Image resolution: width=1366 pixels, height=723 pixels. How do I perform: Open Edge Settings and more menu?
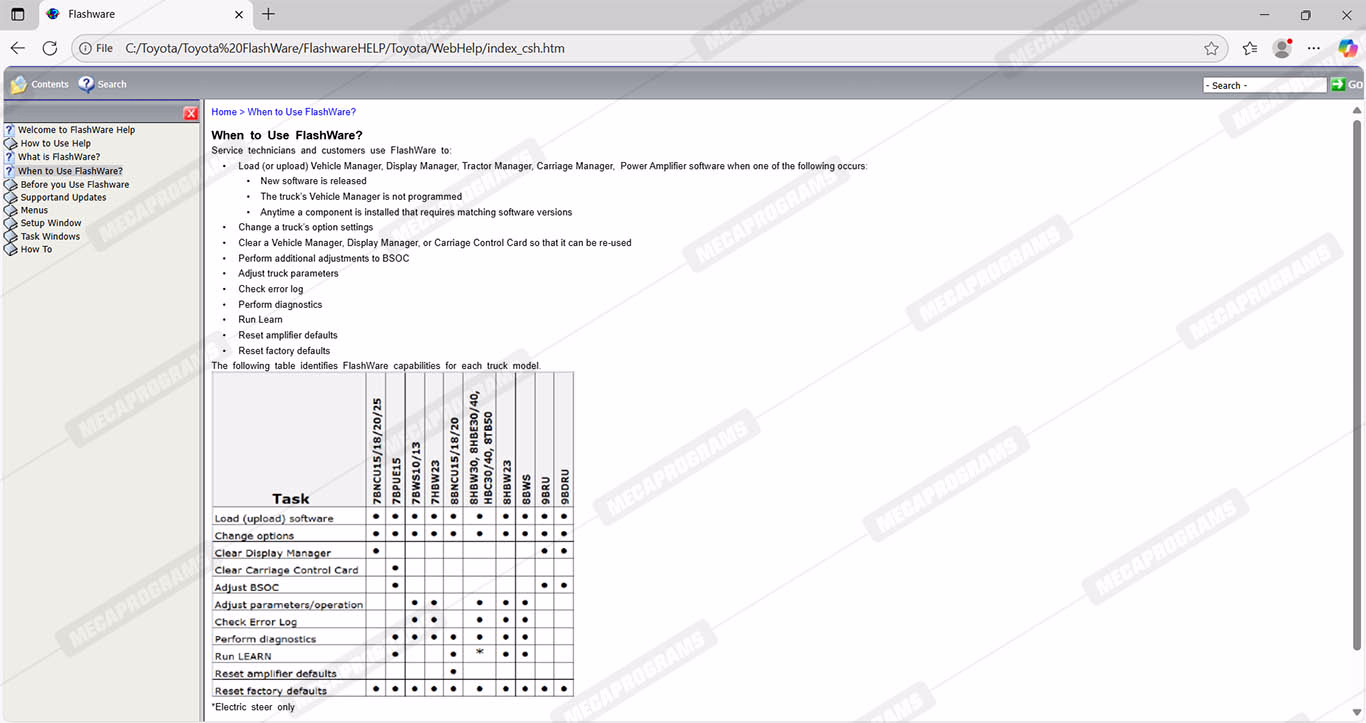pos(1314,48)
